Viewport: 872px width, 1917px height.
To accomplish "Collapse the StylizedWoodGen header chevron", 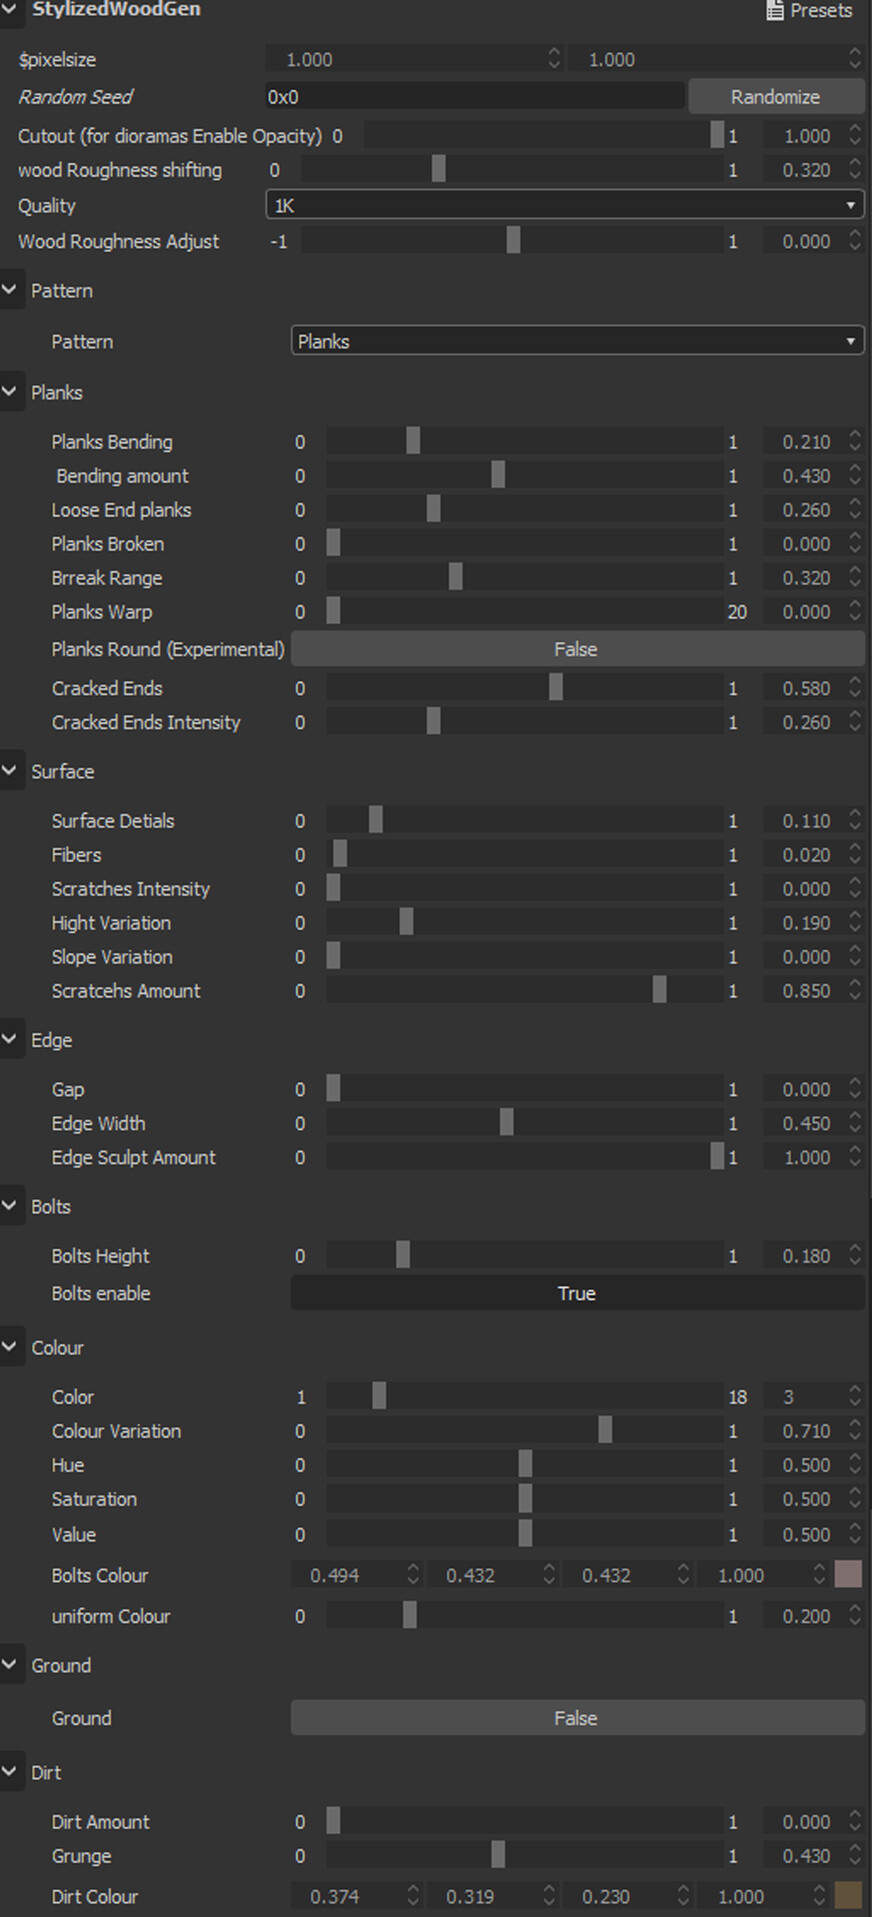I will click(9, 10).
